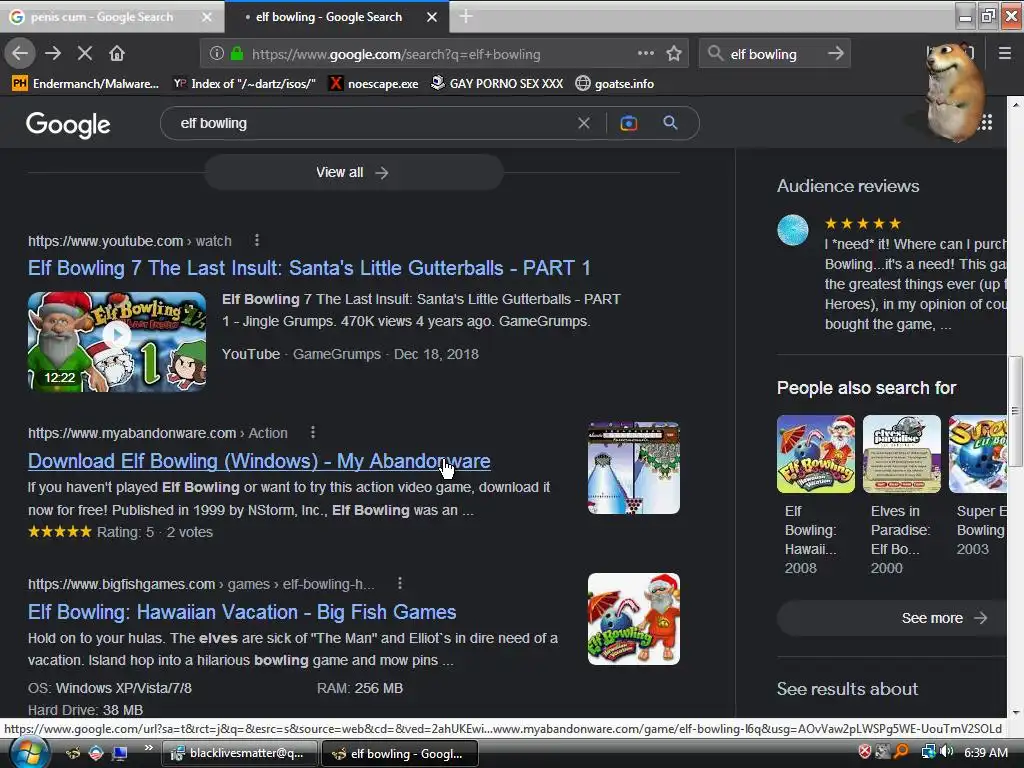
Task: Close the elf bowling Google Search tab
Action: 432,17
